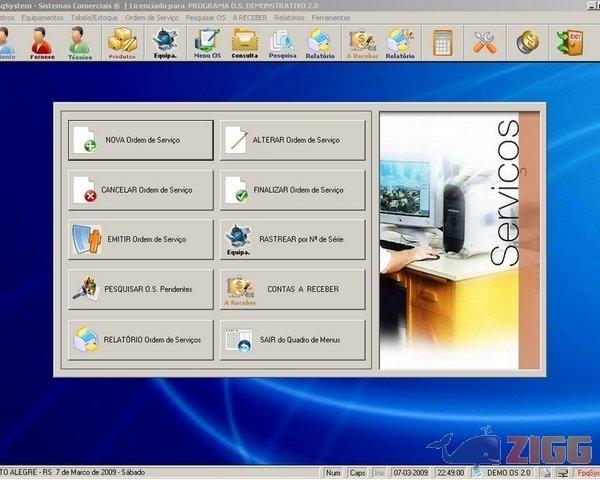Open the wrench and screwdriver tools icon
The image size is (600, 480).
click(x=484, y=43)
